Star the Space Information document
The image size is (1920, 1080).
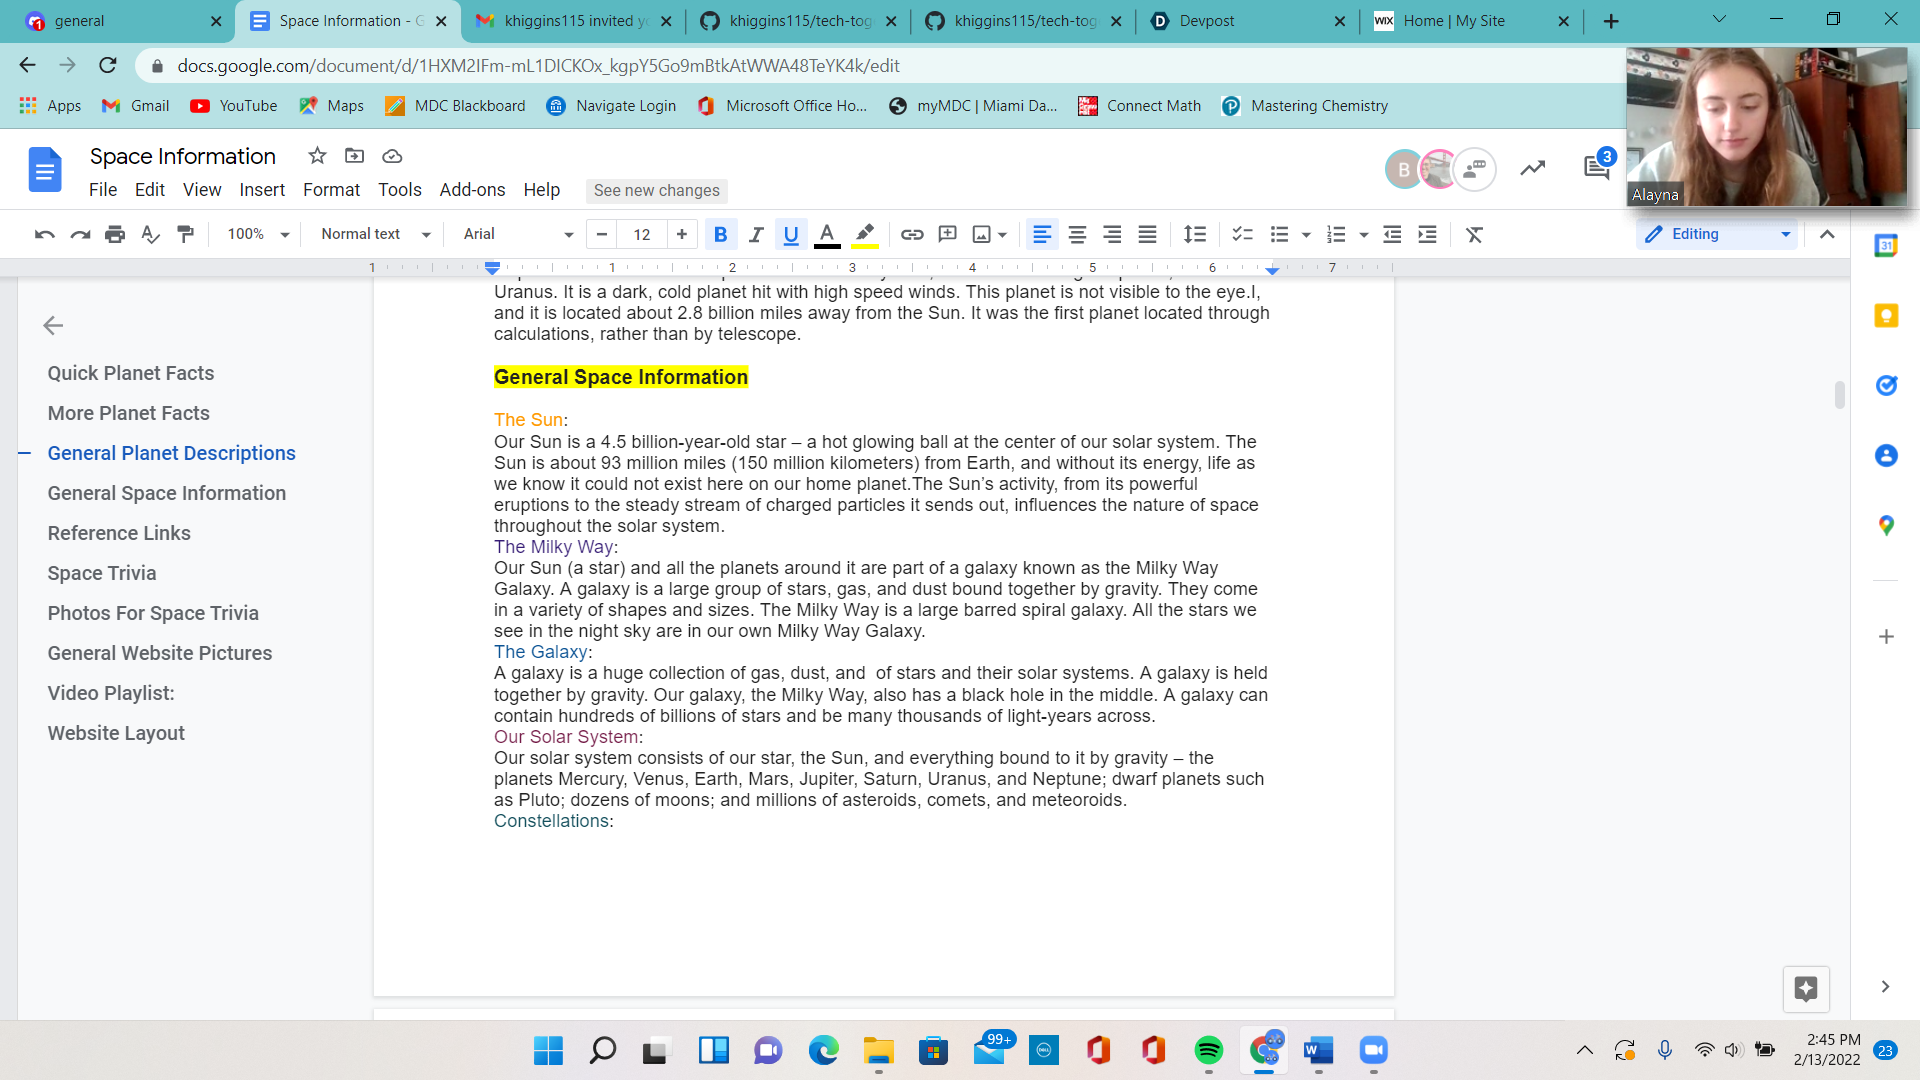click(317, 156)
